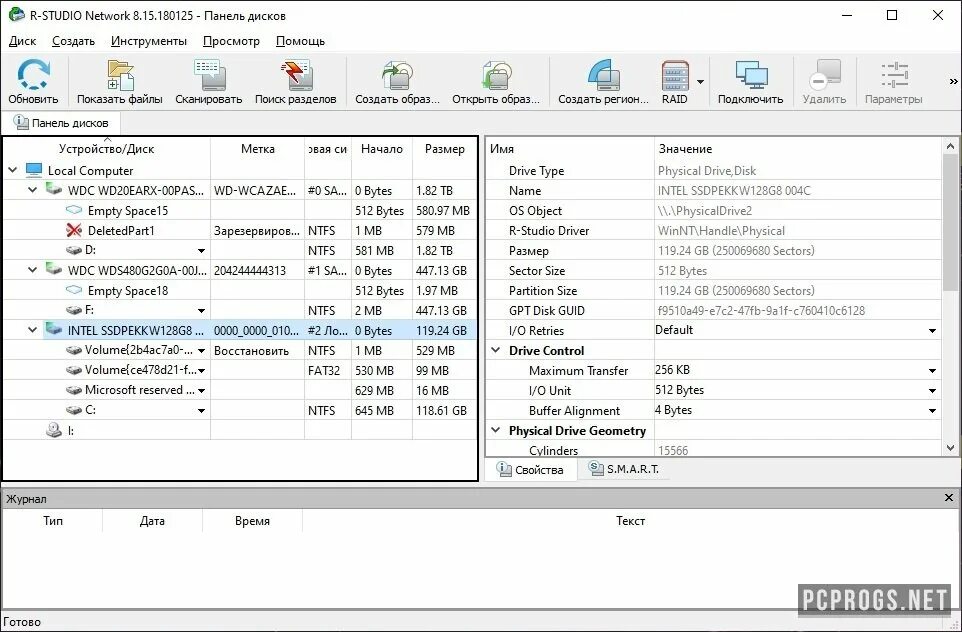This screenshot has height=632, width=962.
Task: Open the I/O Retries value dropdown
Action: (x=933, y=331)
